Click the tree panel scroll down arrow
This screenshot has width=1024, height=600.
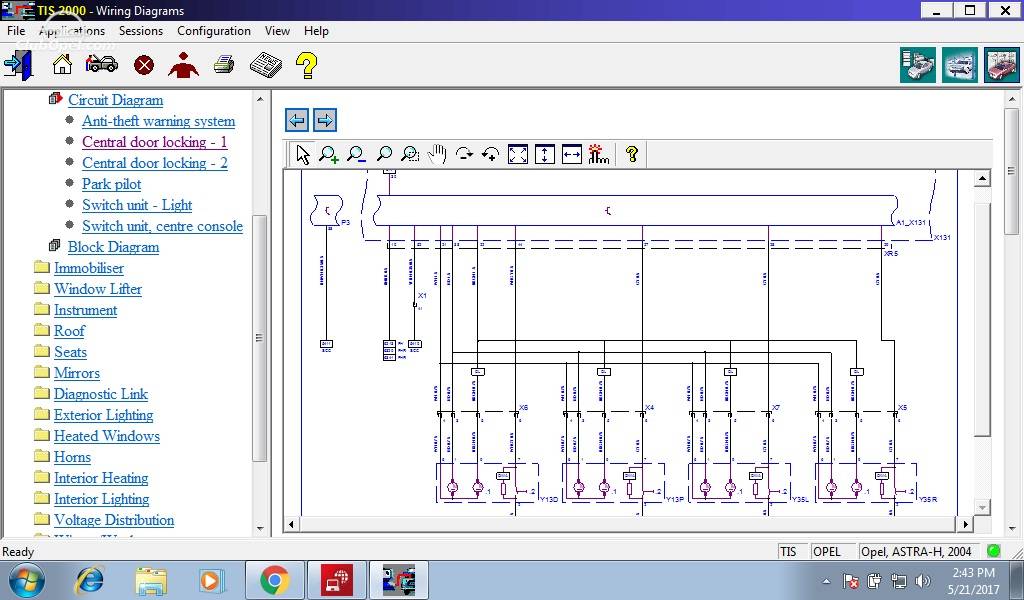coord(260,528)
